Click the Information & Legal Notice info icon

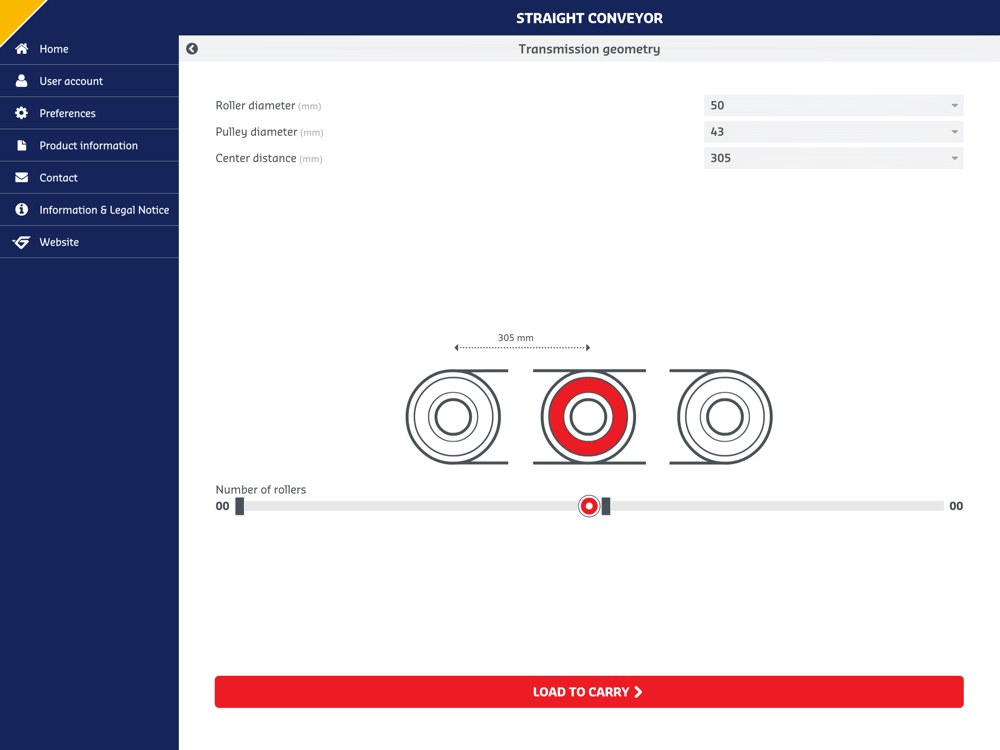(22, 209)
